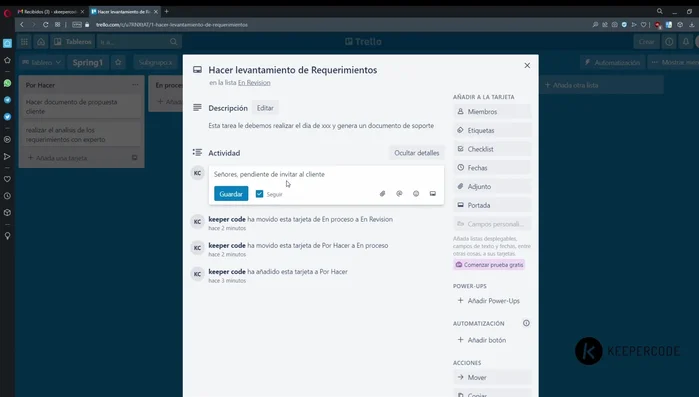699x397 pixels.
Task: Click the Guardar button to save comment
Action: tap(231, 194)
